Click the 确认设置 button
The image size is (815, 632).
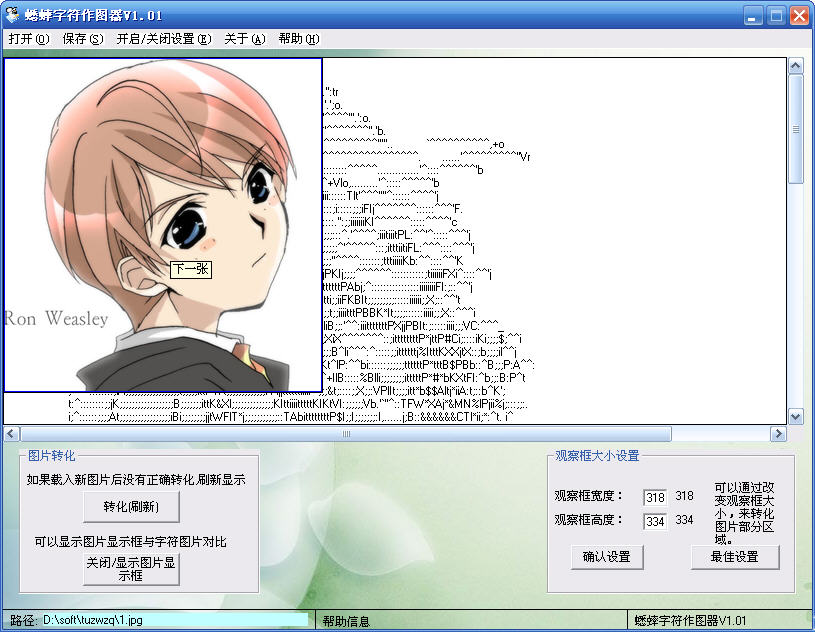(607, 557)
